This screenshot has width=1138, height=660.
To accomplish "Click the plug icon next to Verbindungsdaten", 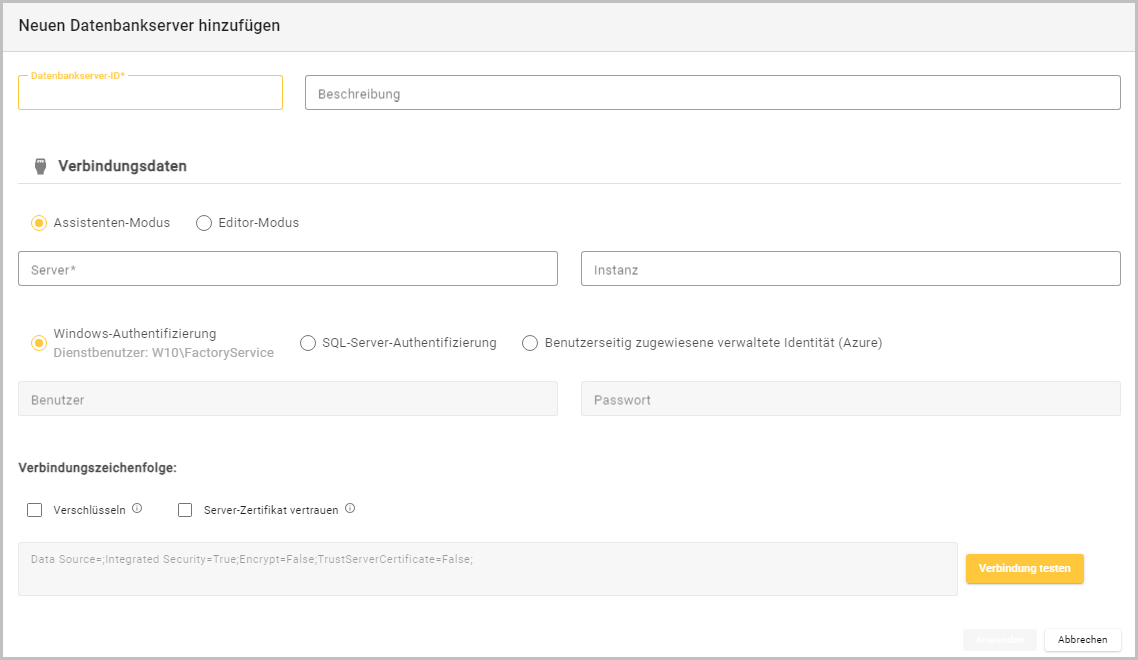I will click(40, 166).
